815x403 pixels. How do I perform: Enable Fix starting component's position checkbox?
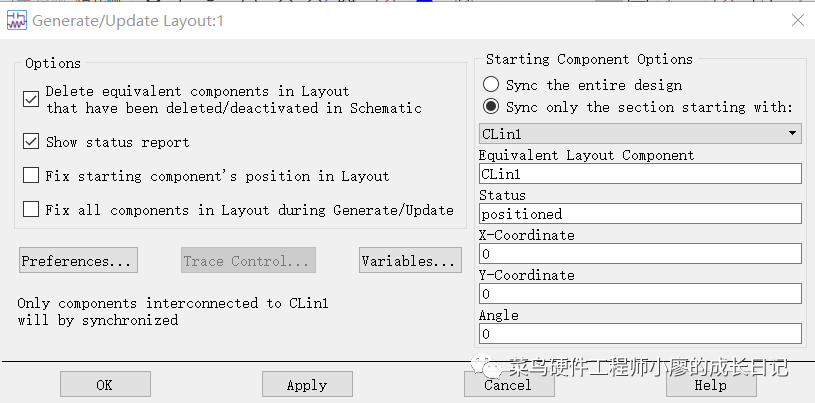tap(31, 176)
